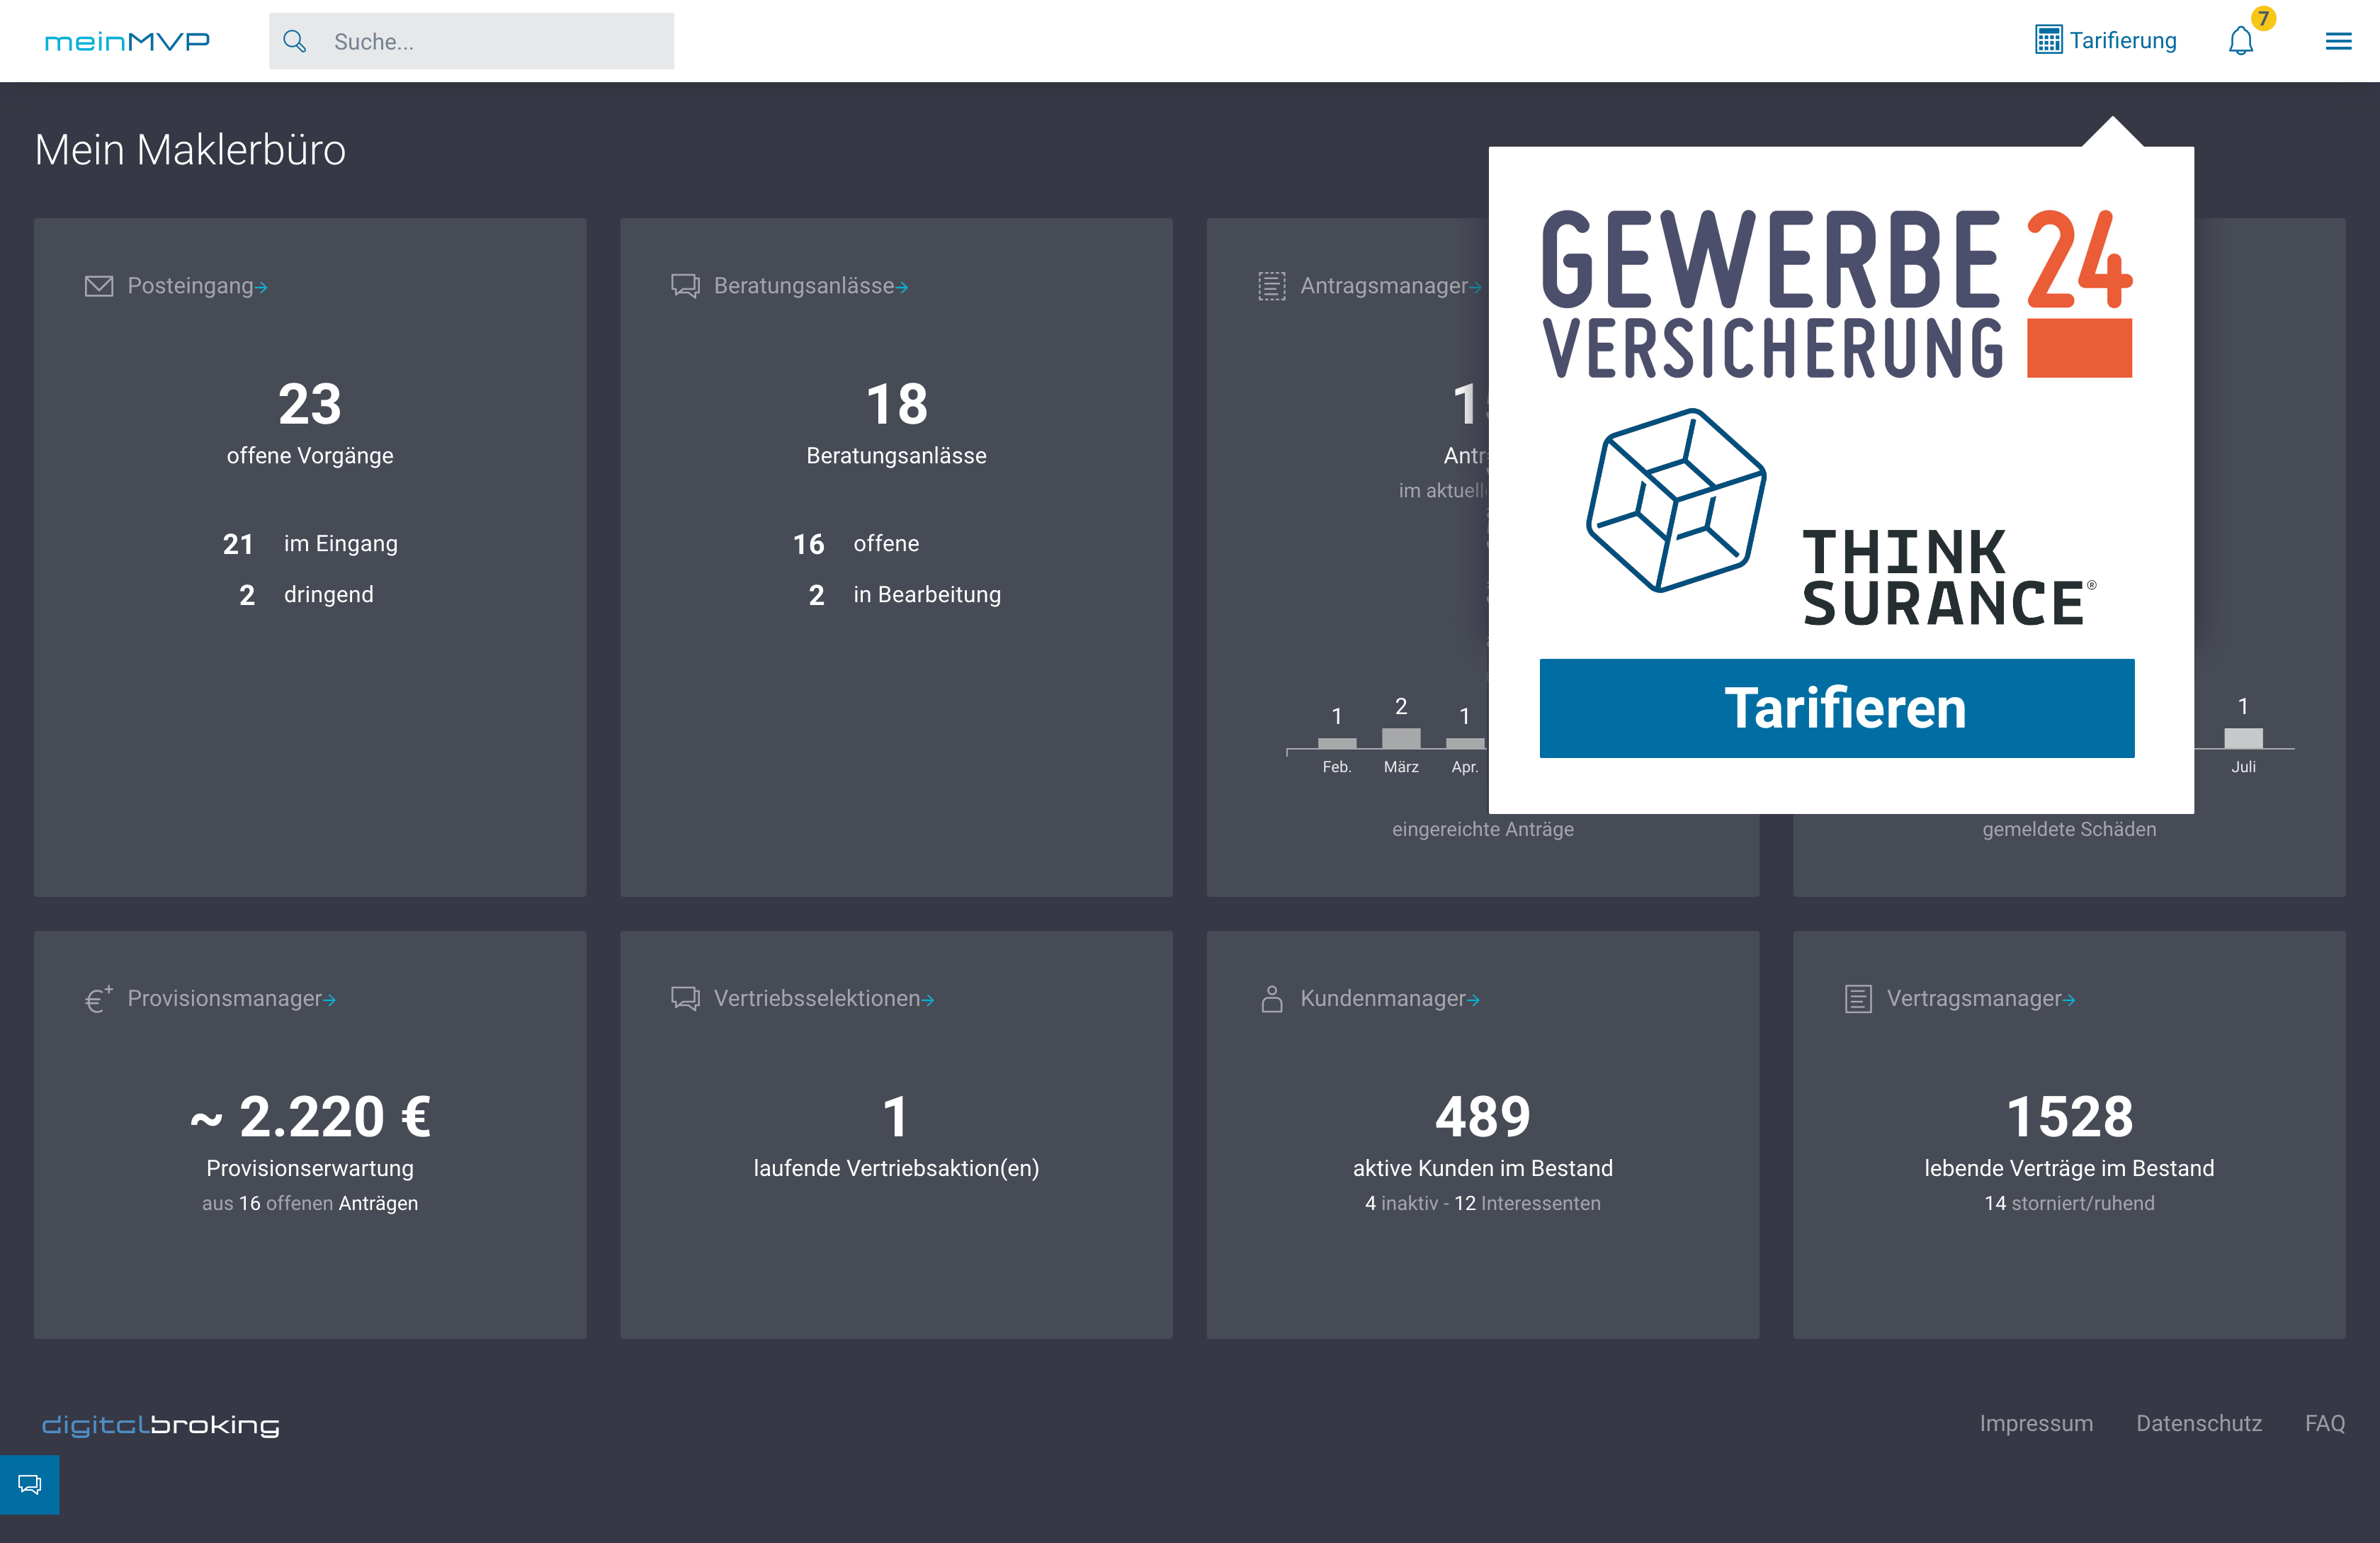Click the Mein Maklerbüro heading
The width and height of the screenshot is (2380, 1543).
pos(190,150)
